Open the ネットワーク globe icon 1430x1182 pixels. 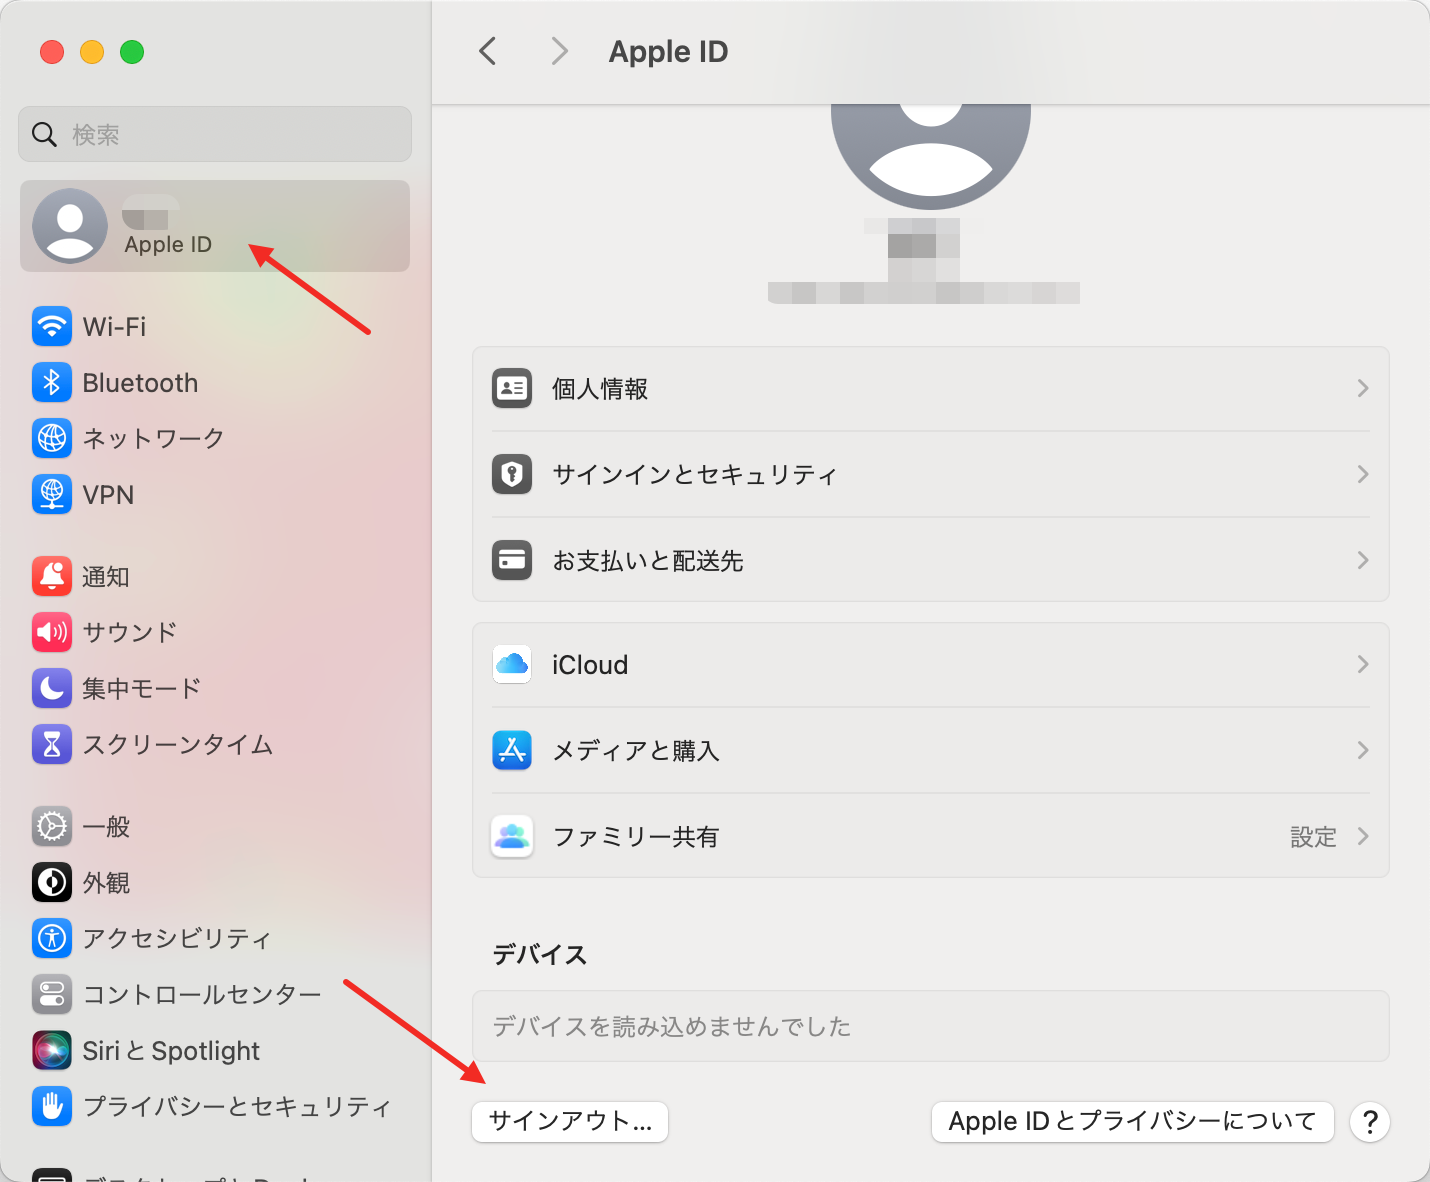(52, 438)
